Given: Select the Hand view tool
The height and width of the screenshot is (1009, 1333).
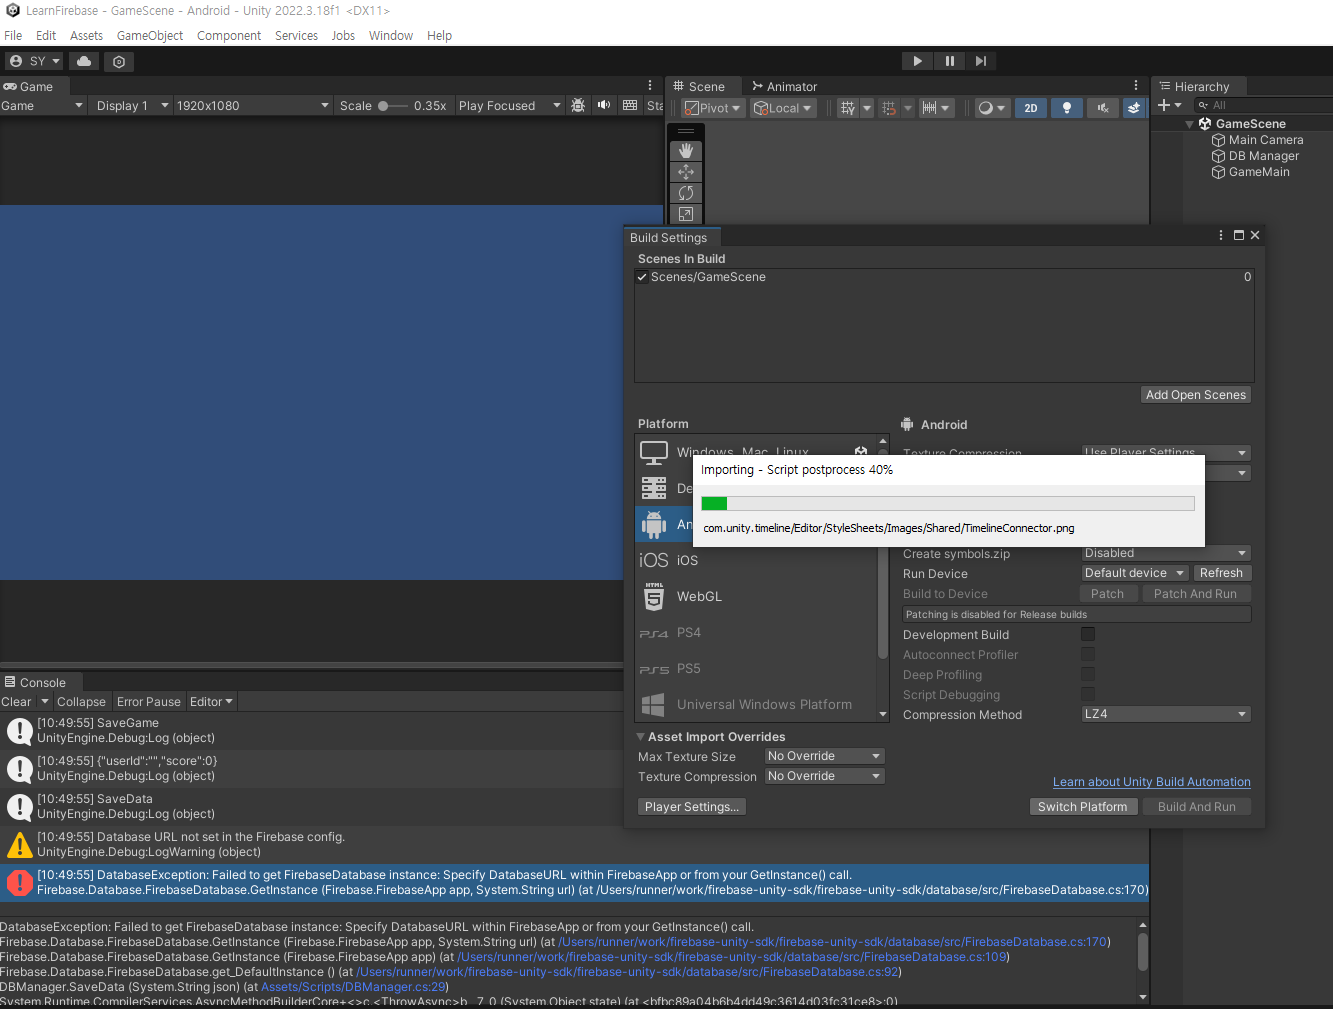Looking at the screenshot, I should pyautogui.click(x=686, y=151).
